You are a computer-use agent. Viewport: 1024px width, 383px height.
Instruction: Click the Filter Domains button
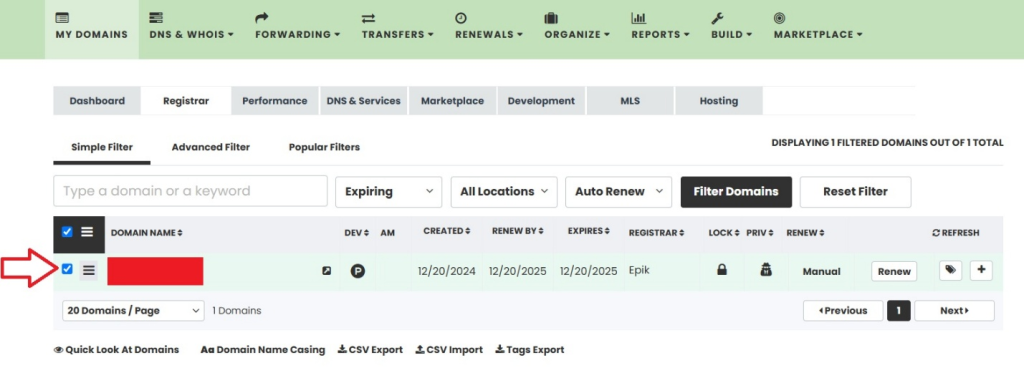(x=736, y=192)
